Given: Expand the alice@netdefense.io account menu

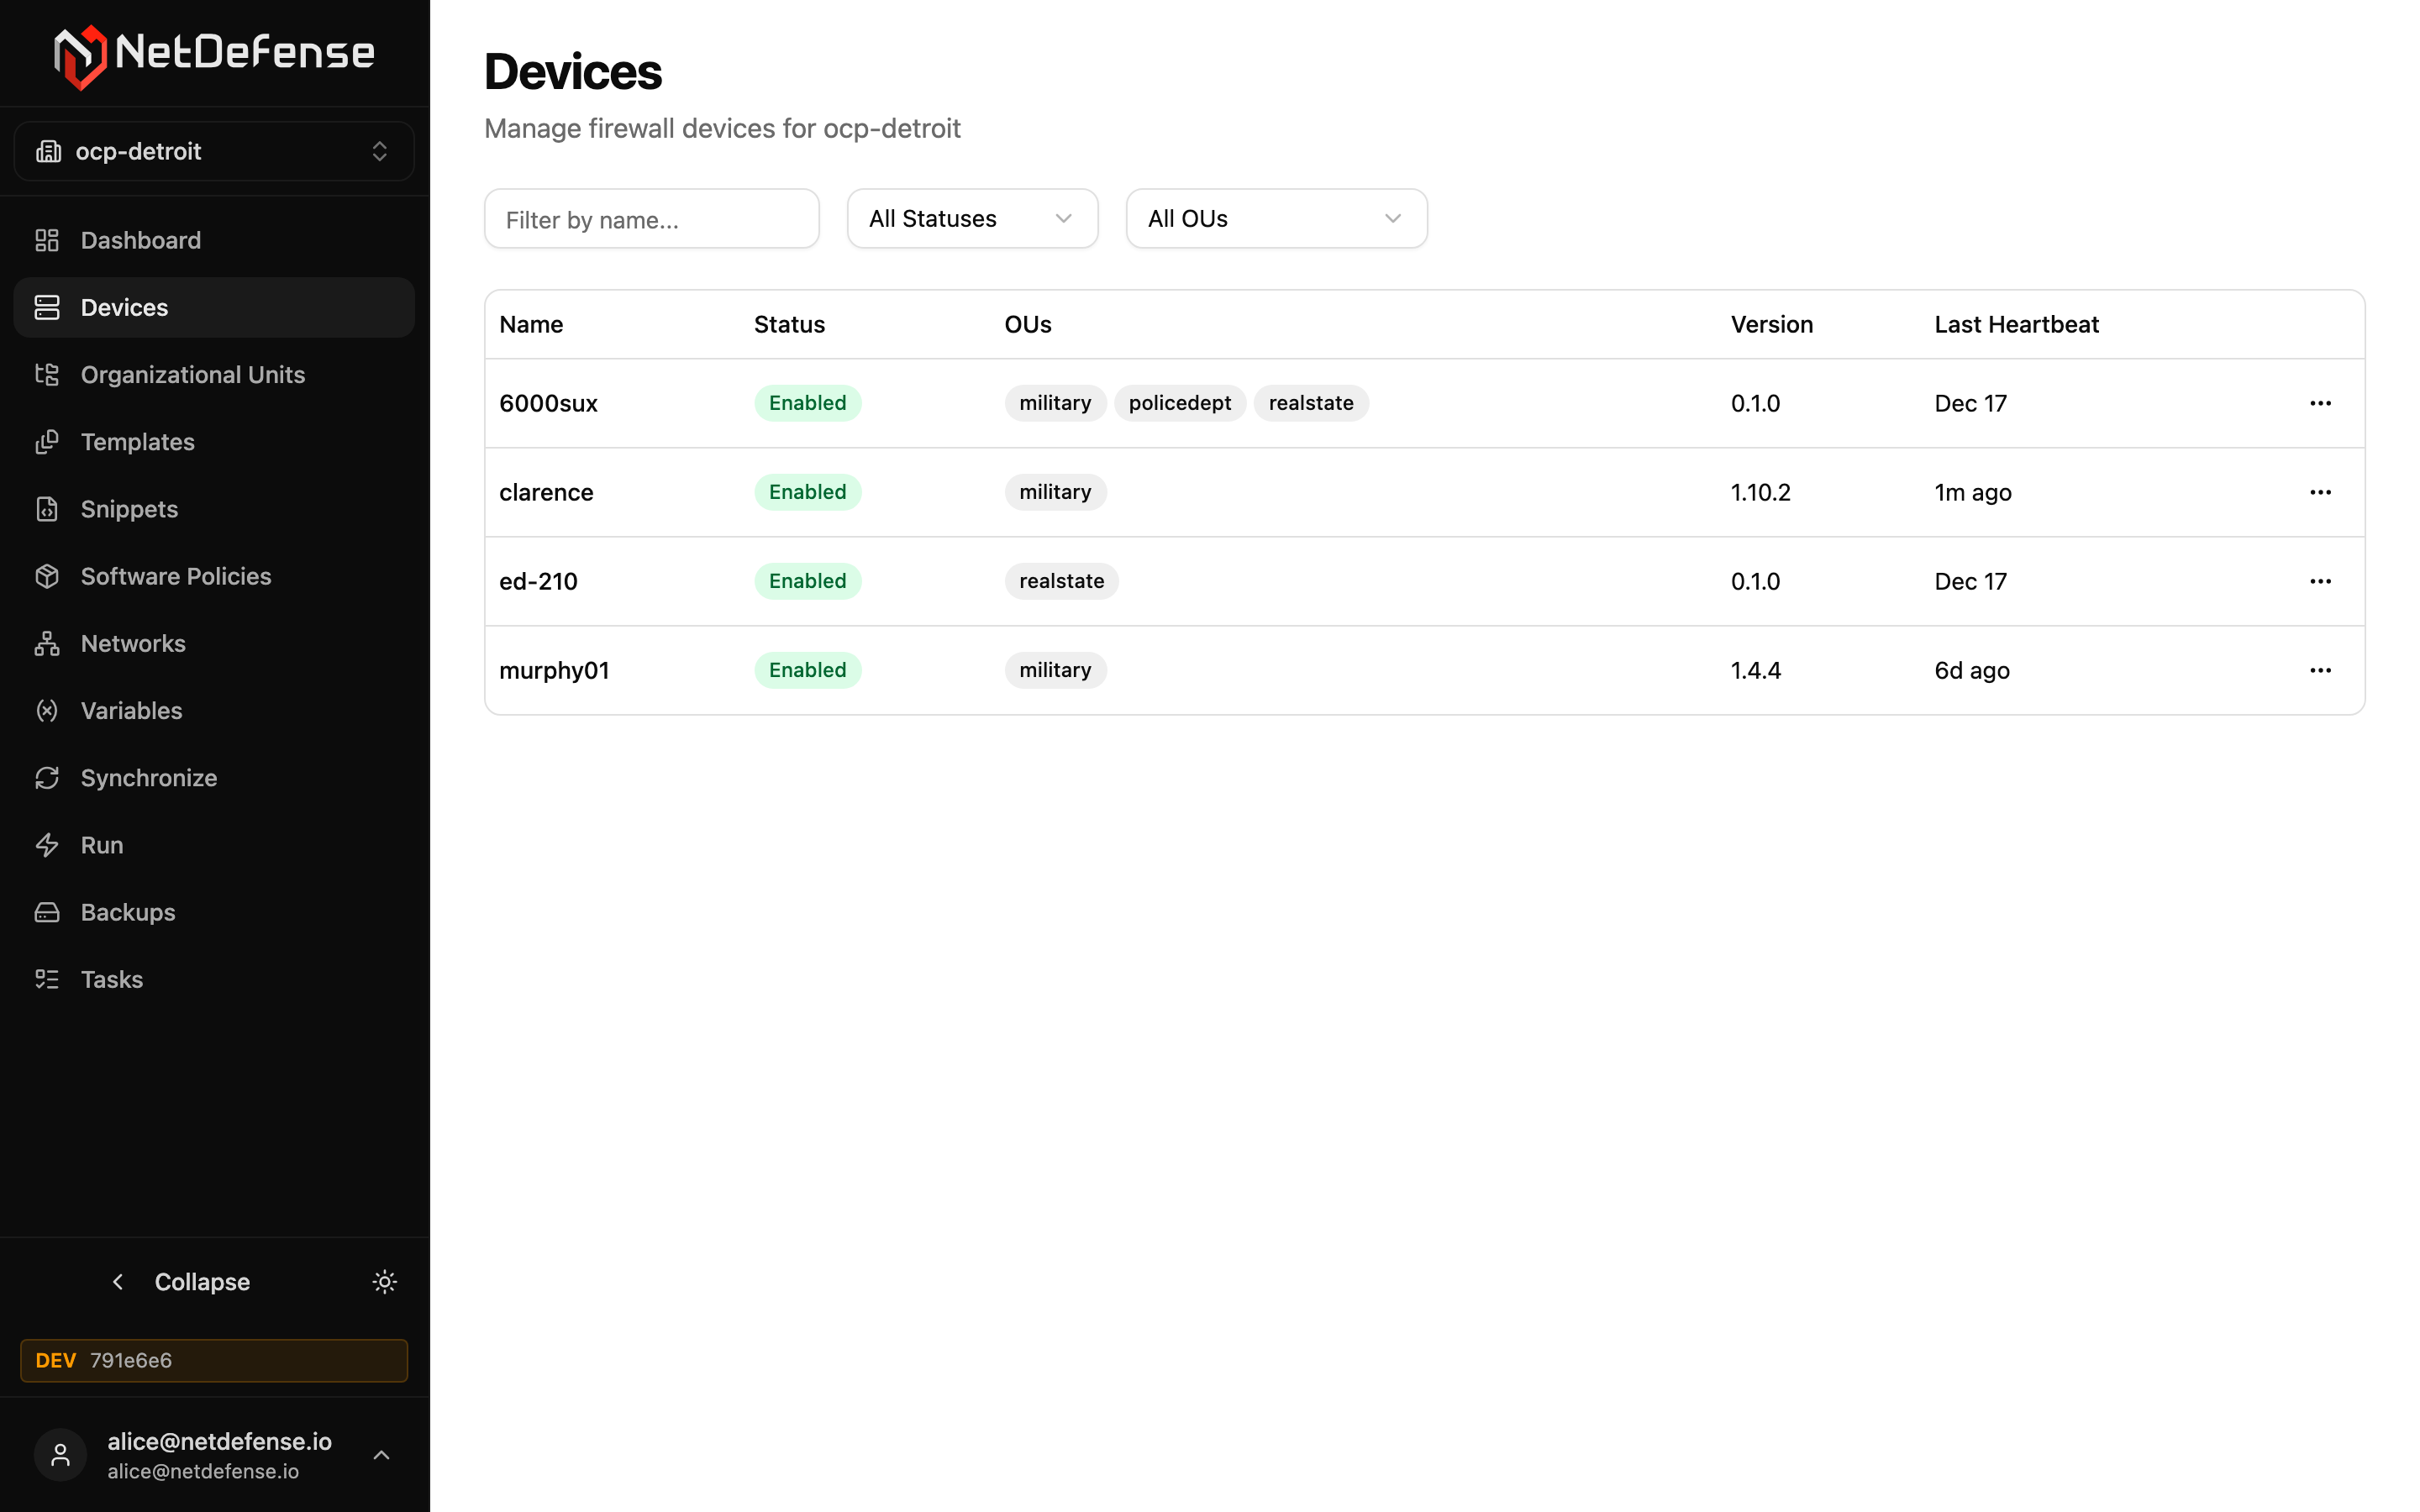Looking at the screenshot, I should tap(214, 1455).
